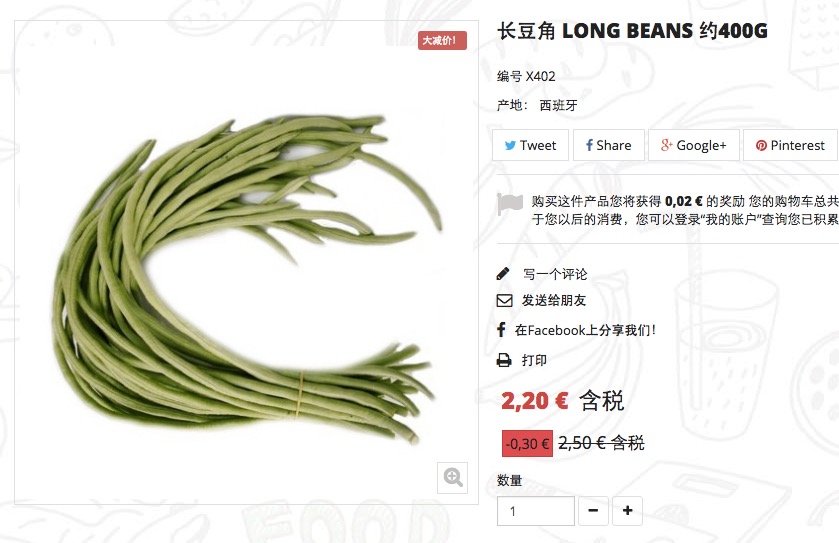Click the Facebook f icon in Share button

pos(589,145)
